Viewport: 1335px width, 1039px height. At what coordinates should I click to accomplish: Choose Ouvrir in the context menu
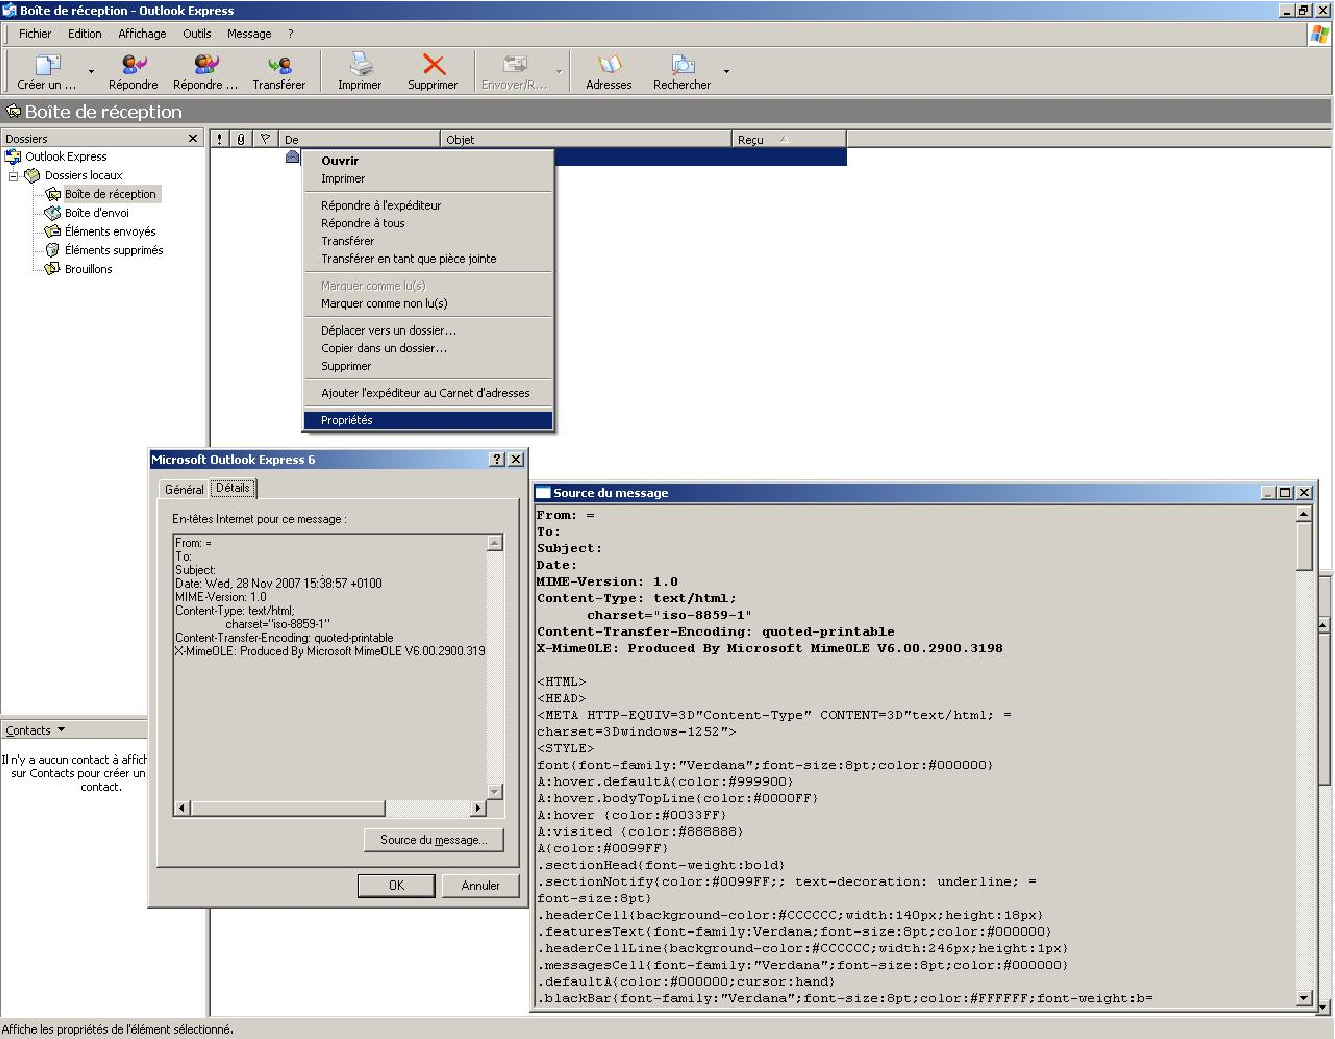pyautogui.click(x=427, y=161)
